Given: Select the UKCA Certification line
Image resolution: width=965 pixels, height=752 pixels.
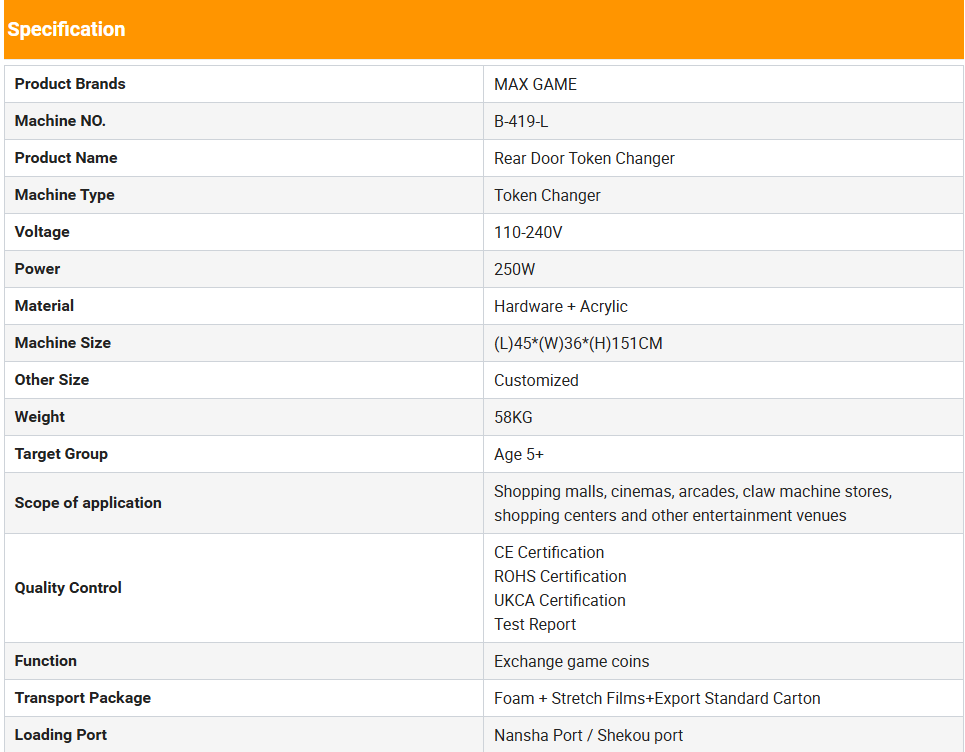Looking at the screenshot, I should click(x=560, y=600).
